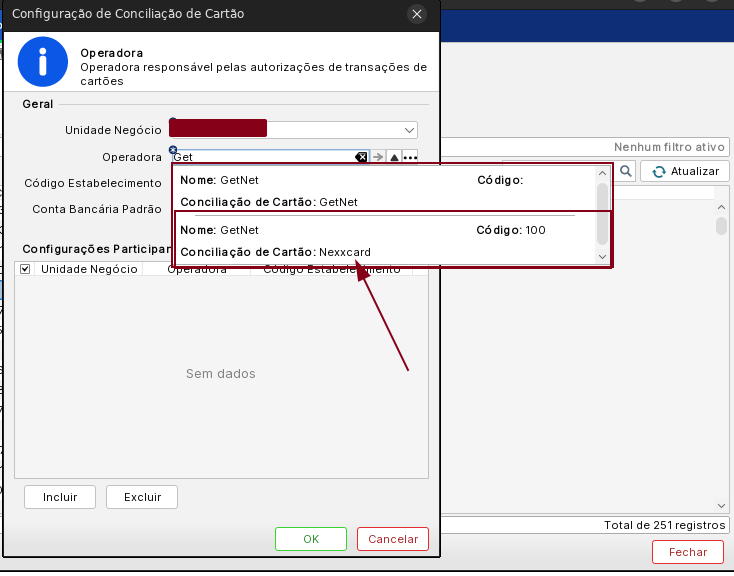
Task: Toggle the select-all checkbox in table header
Action: point(25,269)
